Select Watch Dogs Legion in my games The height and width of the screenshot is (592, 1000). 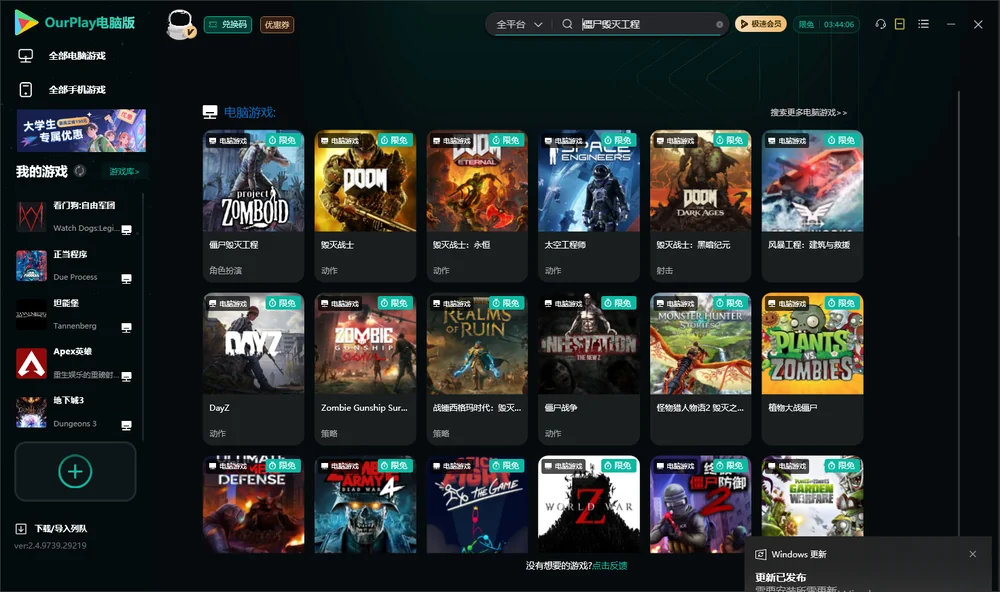click(75, 216)
